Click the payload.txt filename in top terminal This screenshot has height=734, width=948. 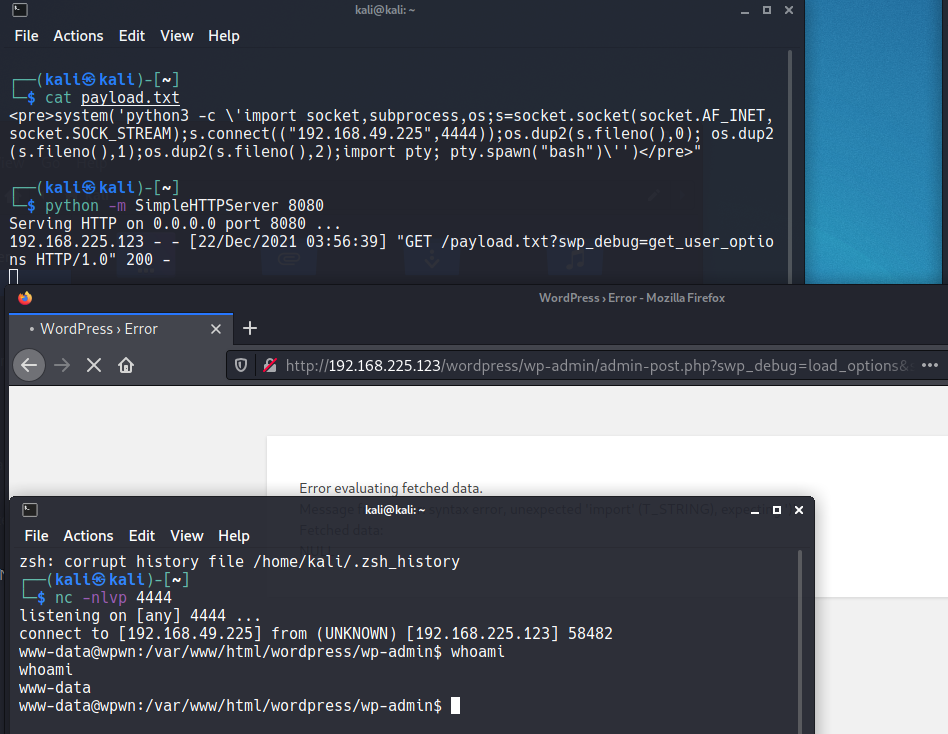tap(130, 97)
